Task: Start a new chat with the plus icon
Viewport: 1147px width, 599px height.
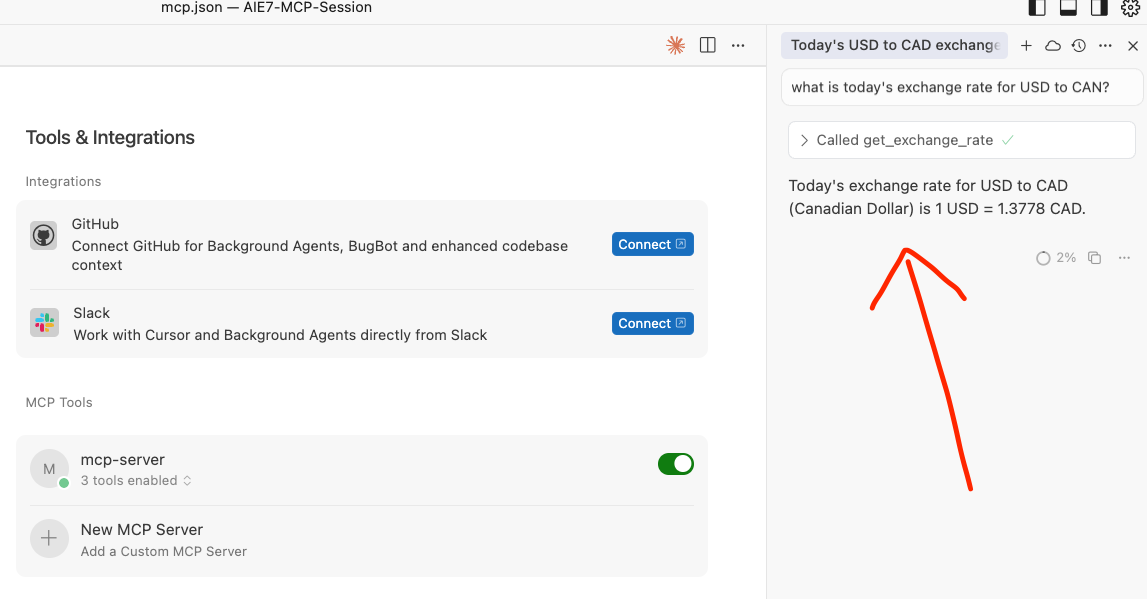Action: coord(1026,45)
